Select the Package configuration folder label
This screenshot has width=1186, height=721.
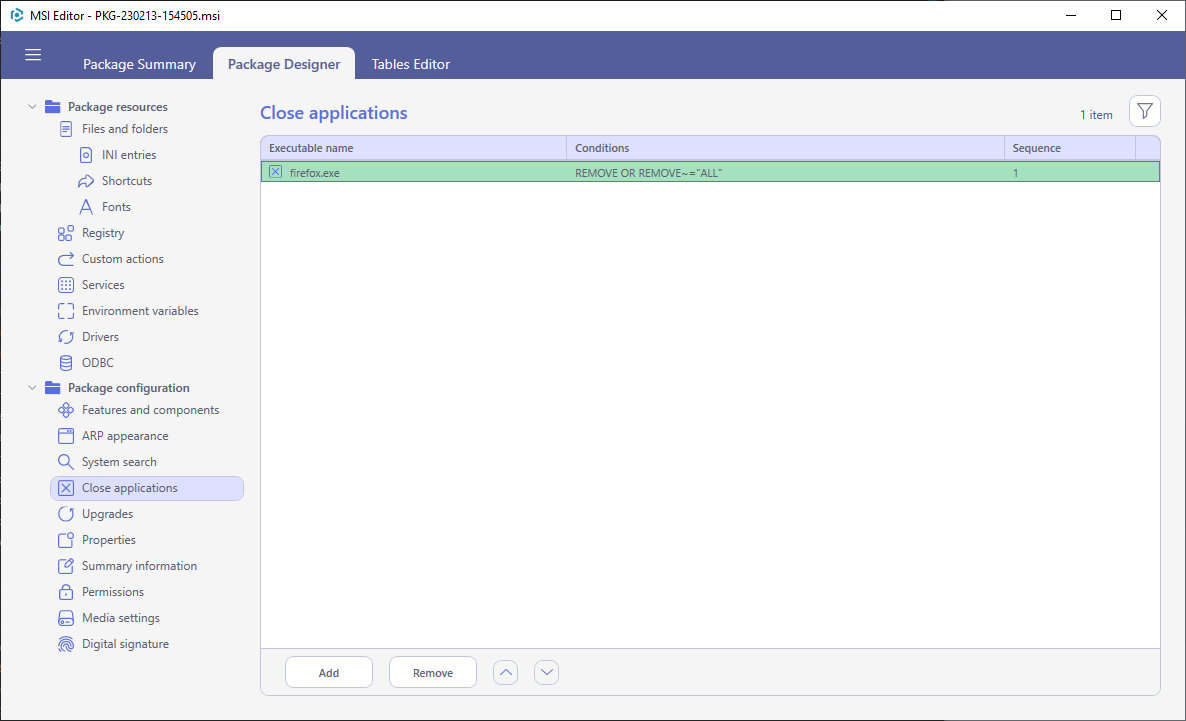[x=129, y=387]
